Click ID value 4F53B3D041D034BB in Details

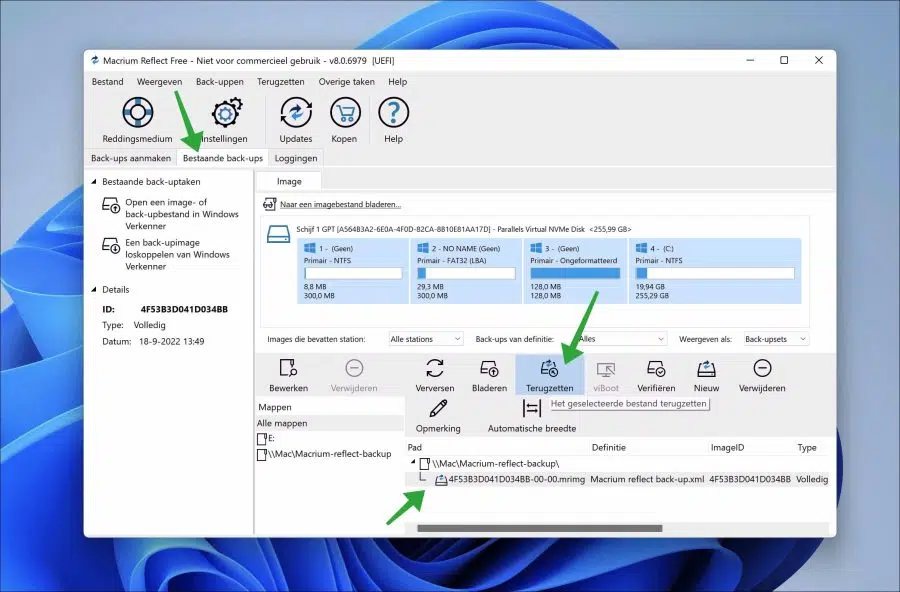[184, 309]
